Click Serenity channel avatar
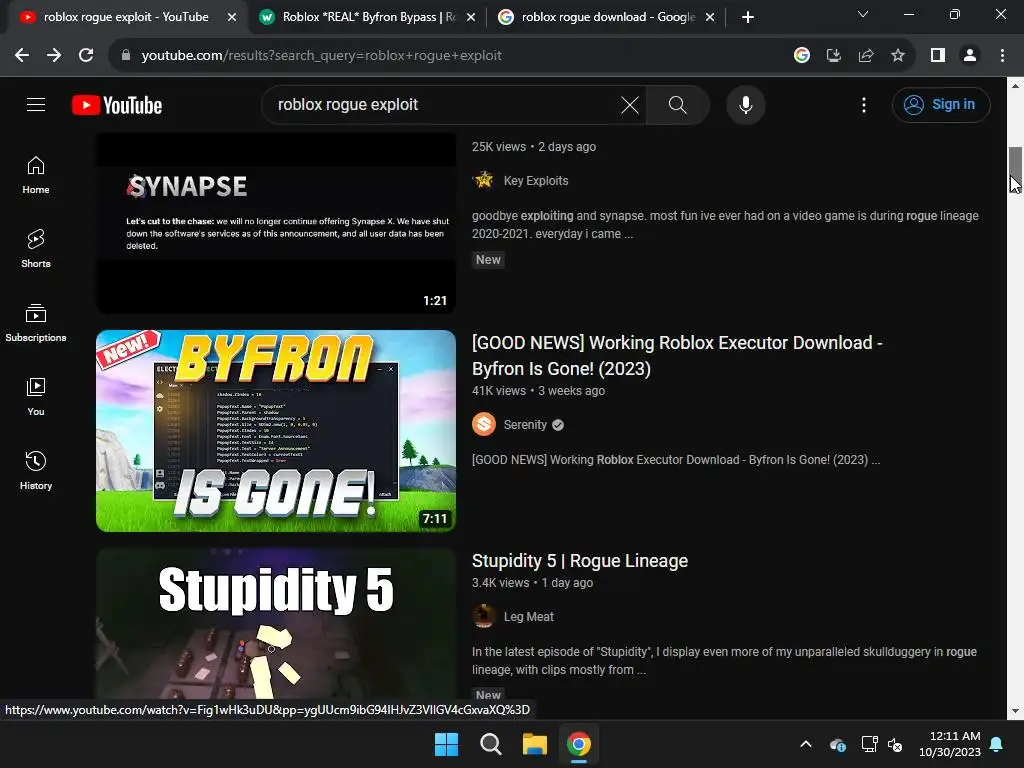 pyautogui.click(x=484, y=424)
